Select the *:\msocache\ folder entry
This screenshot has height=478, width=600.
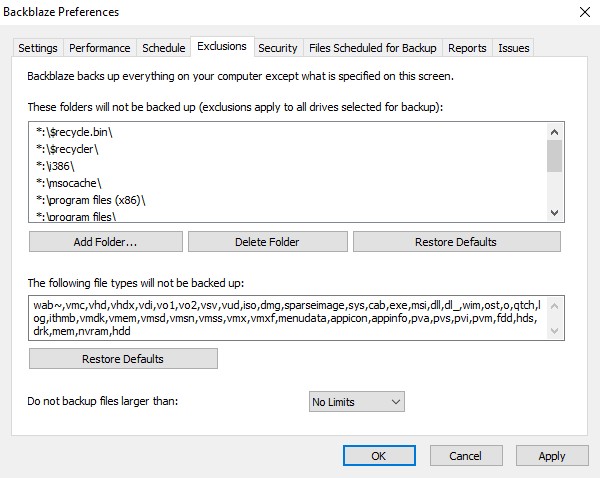(289, 183)
